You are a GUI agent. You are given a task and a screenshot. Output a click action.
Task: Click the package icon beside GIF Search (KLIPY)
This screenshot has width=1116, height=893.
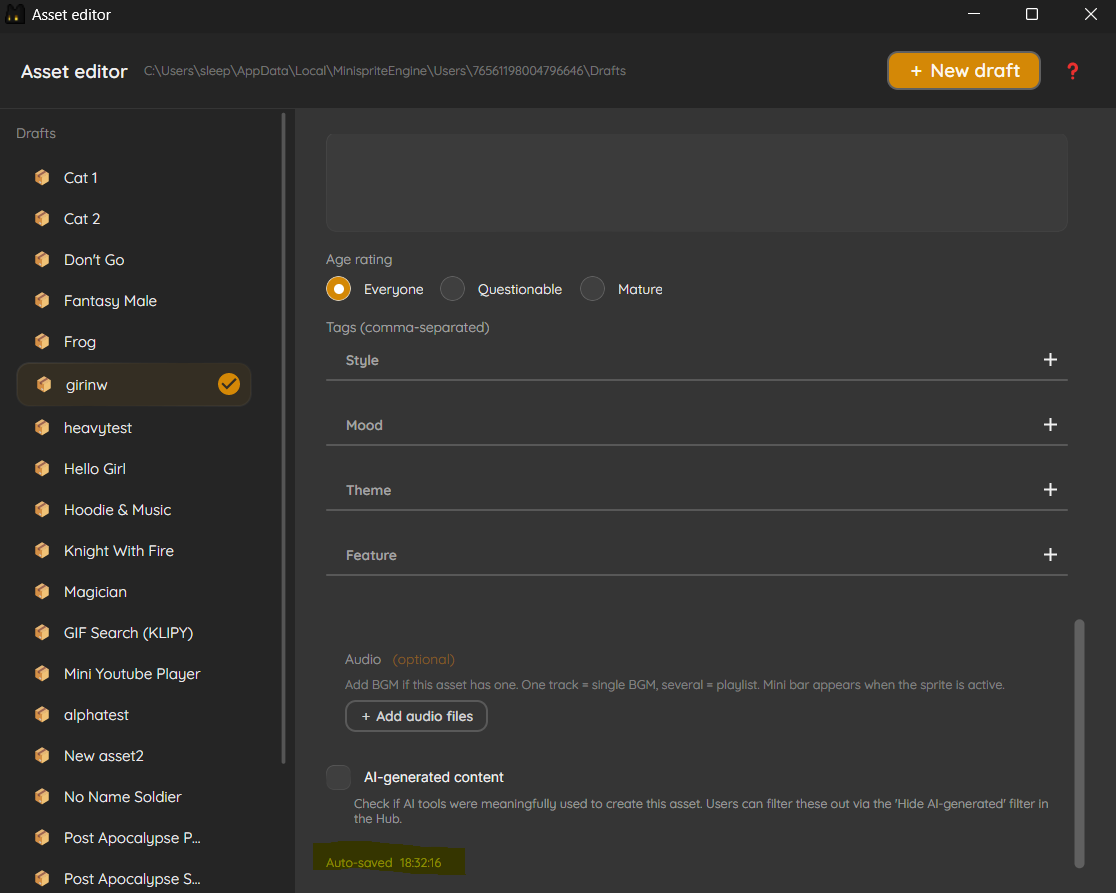43,633
